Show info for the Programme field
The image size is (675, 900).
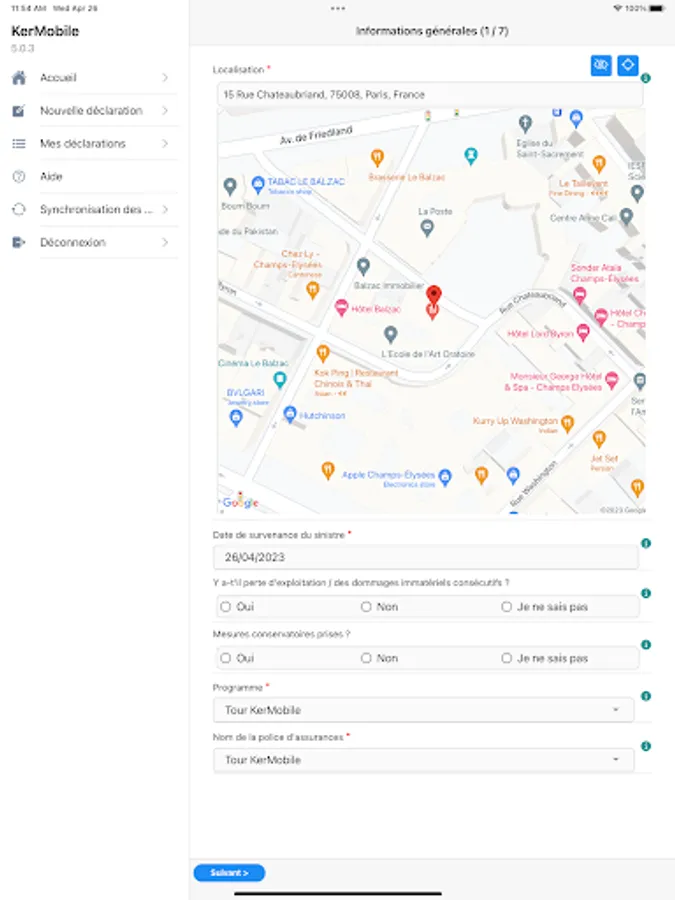coord(646,696)
